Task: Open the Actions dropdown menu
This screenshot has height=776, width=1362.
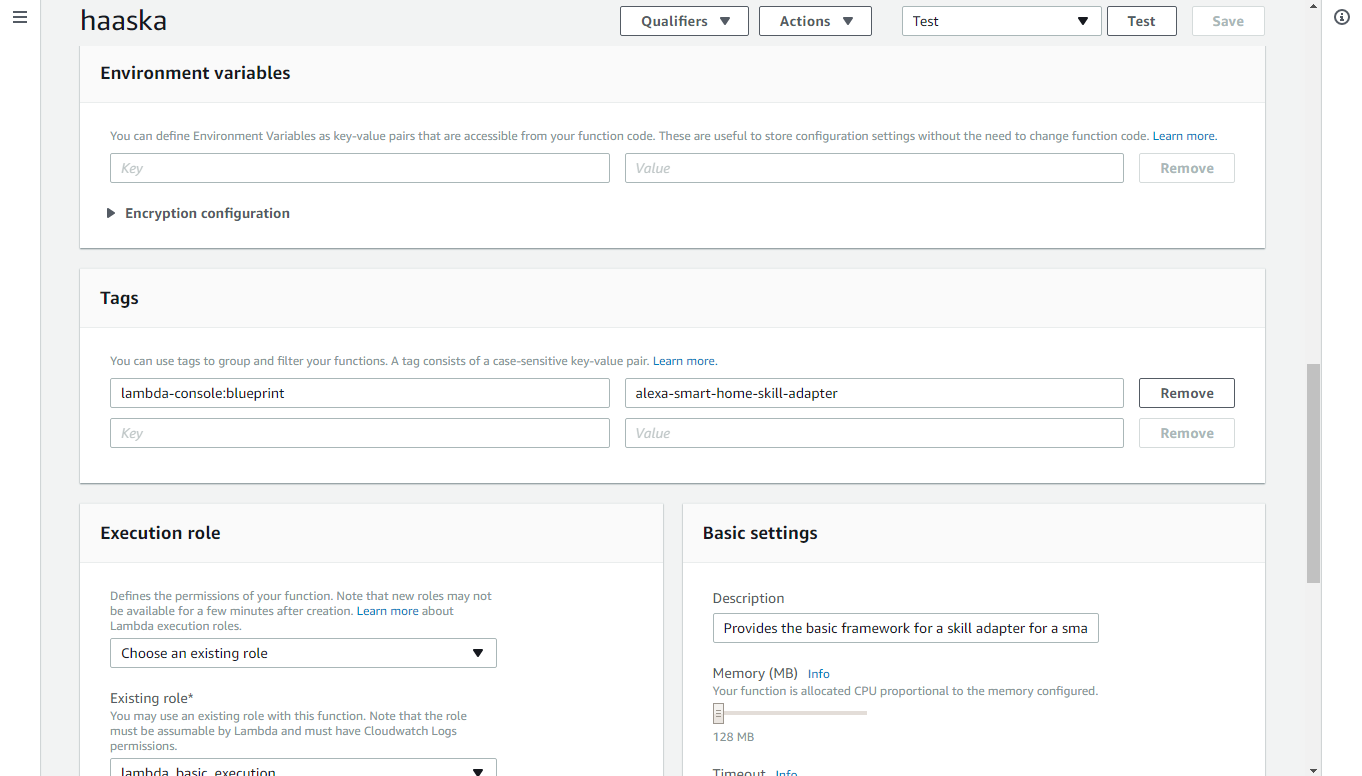Action: [815, 21]
